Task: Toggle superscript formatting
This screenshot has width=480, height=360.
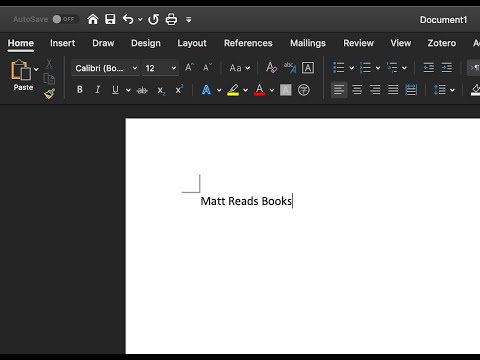Action: point(179,89)
